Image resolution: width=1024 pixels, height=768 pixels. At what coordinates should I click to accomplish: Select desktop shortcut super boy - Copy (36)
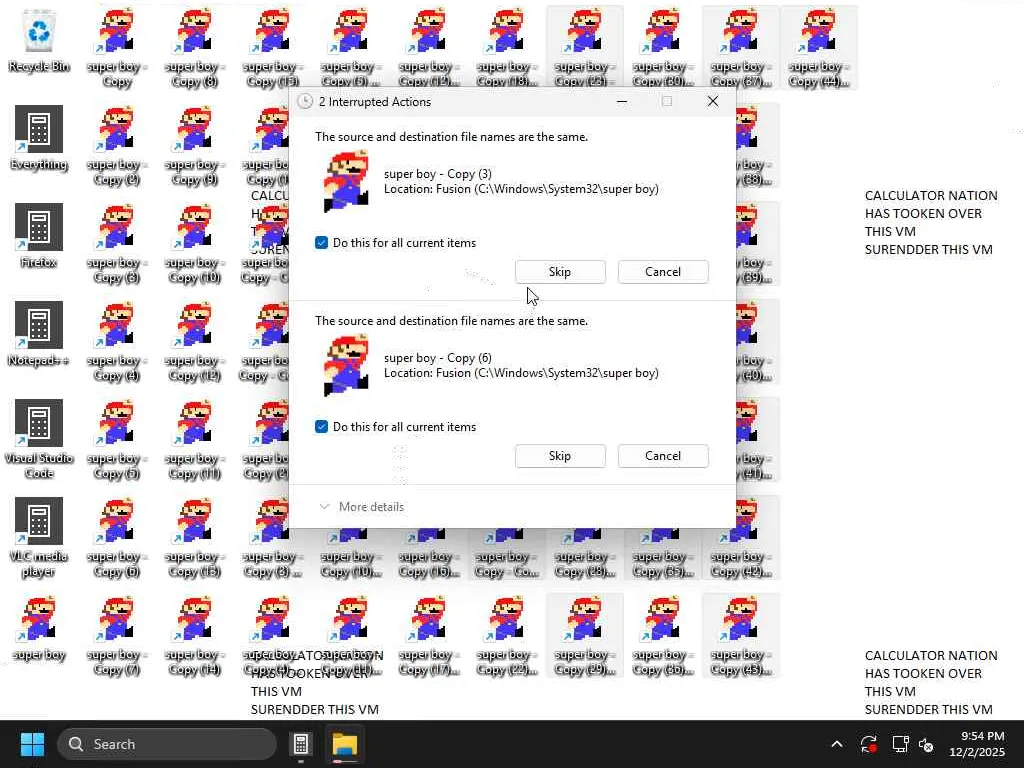click(x=663, y=637)
